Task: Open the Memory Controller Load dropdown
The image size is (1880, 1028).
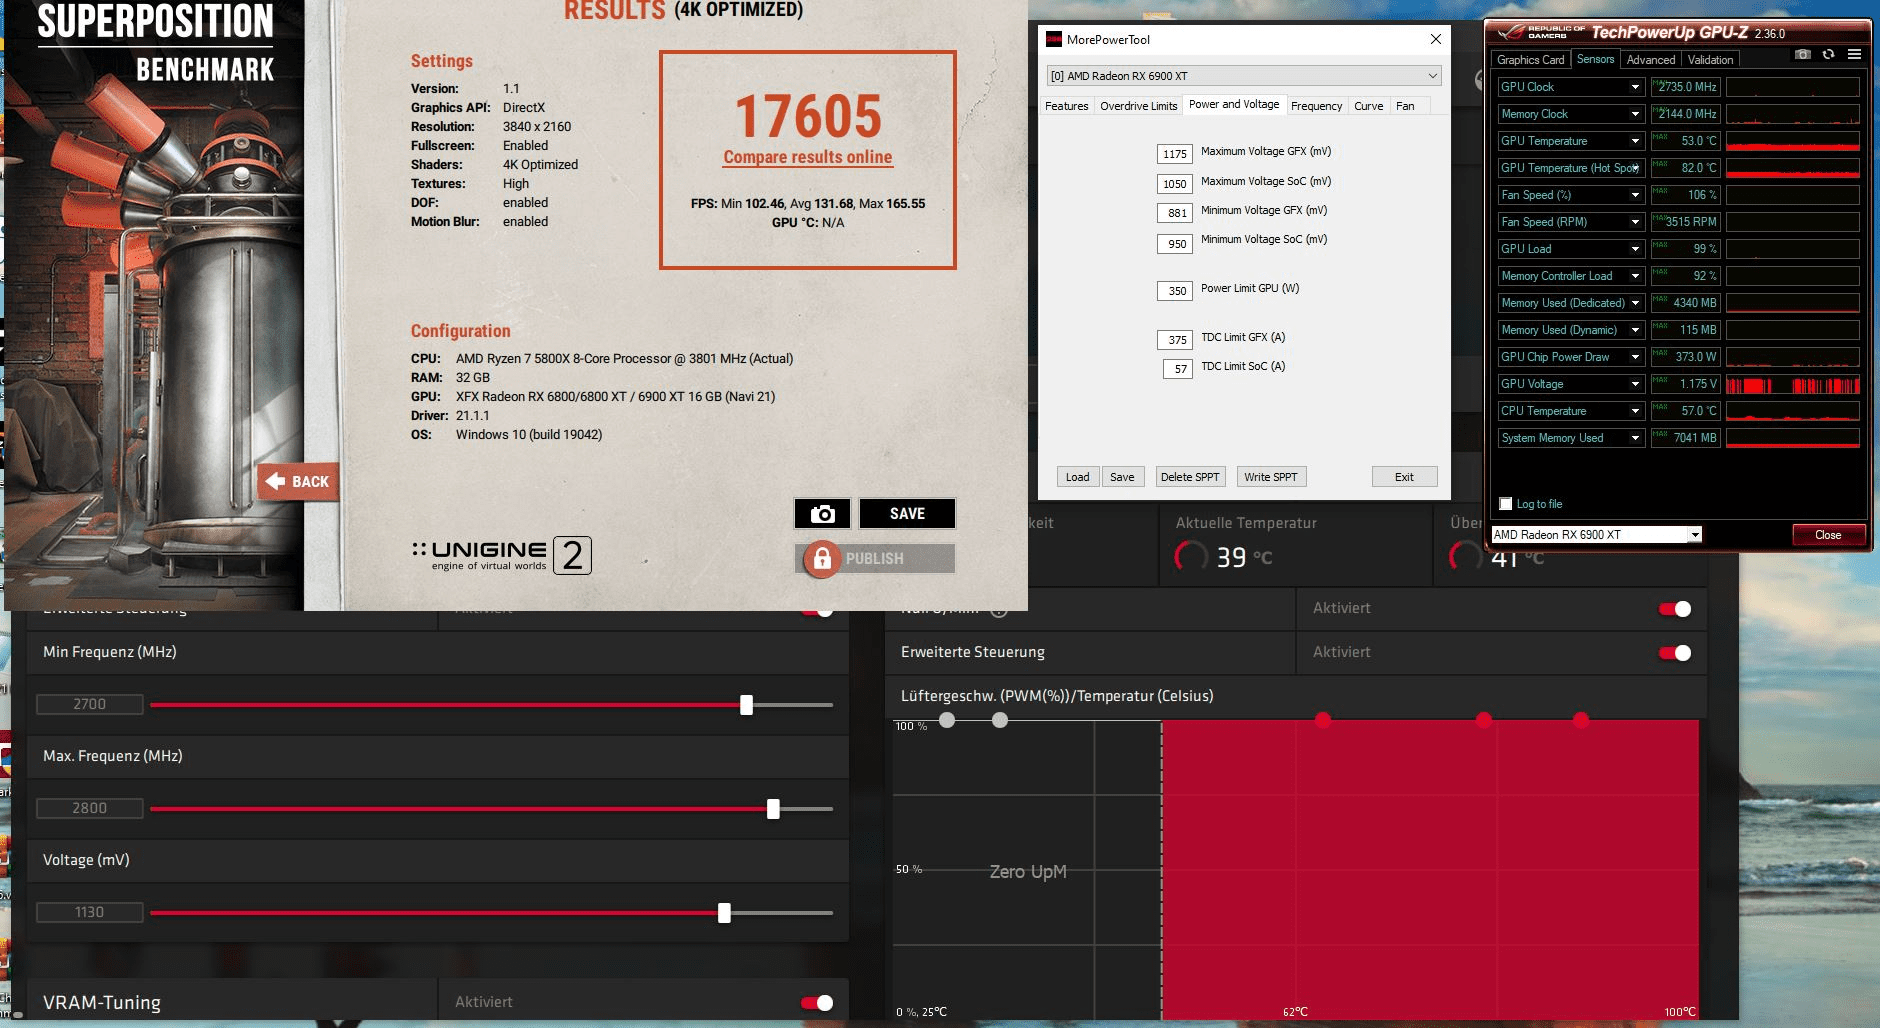Action: [x=1635, y=276]
